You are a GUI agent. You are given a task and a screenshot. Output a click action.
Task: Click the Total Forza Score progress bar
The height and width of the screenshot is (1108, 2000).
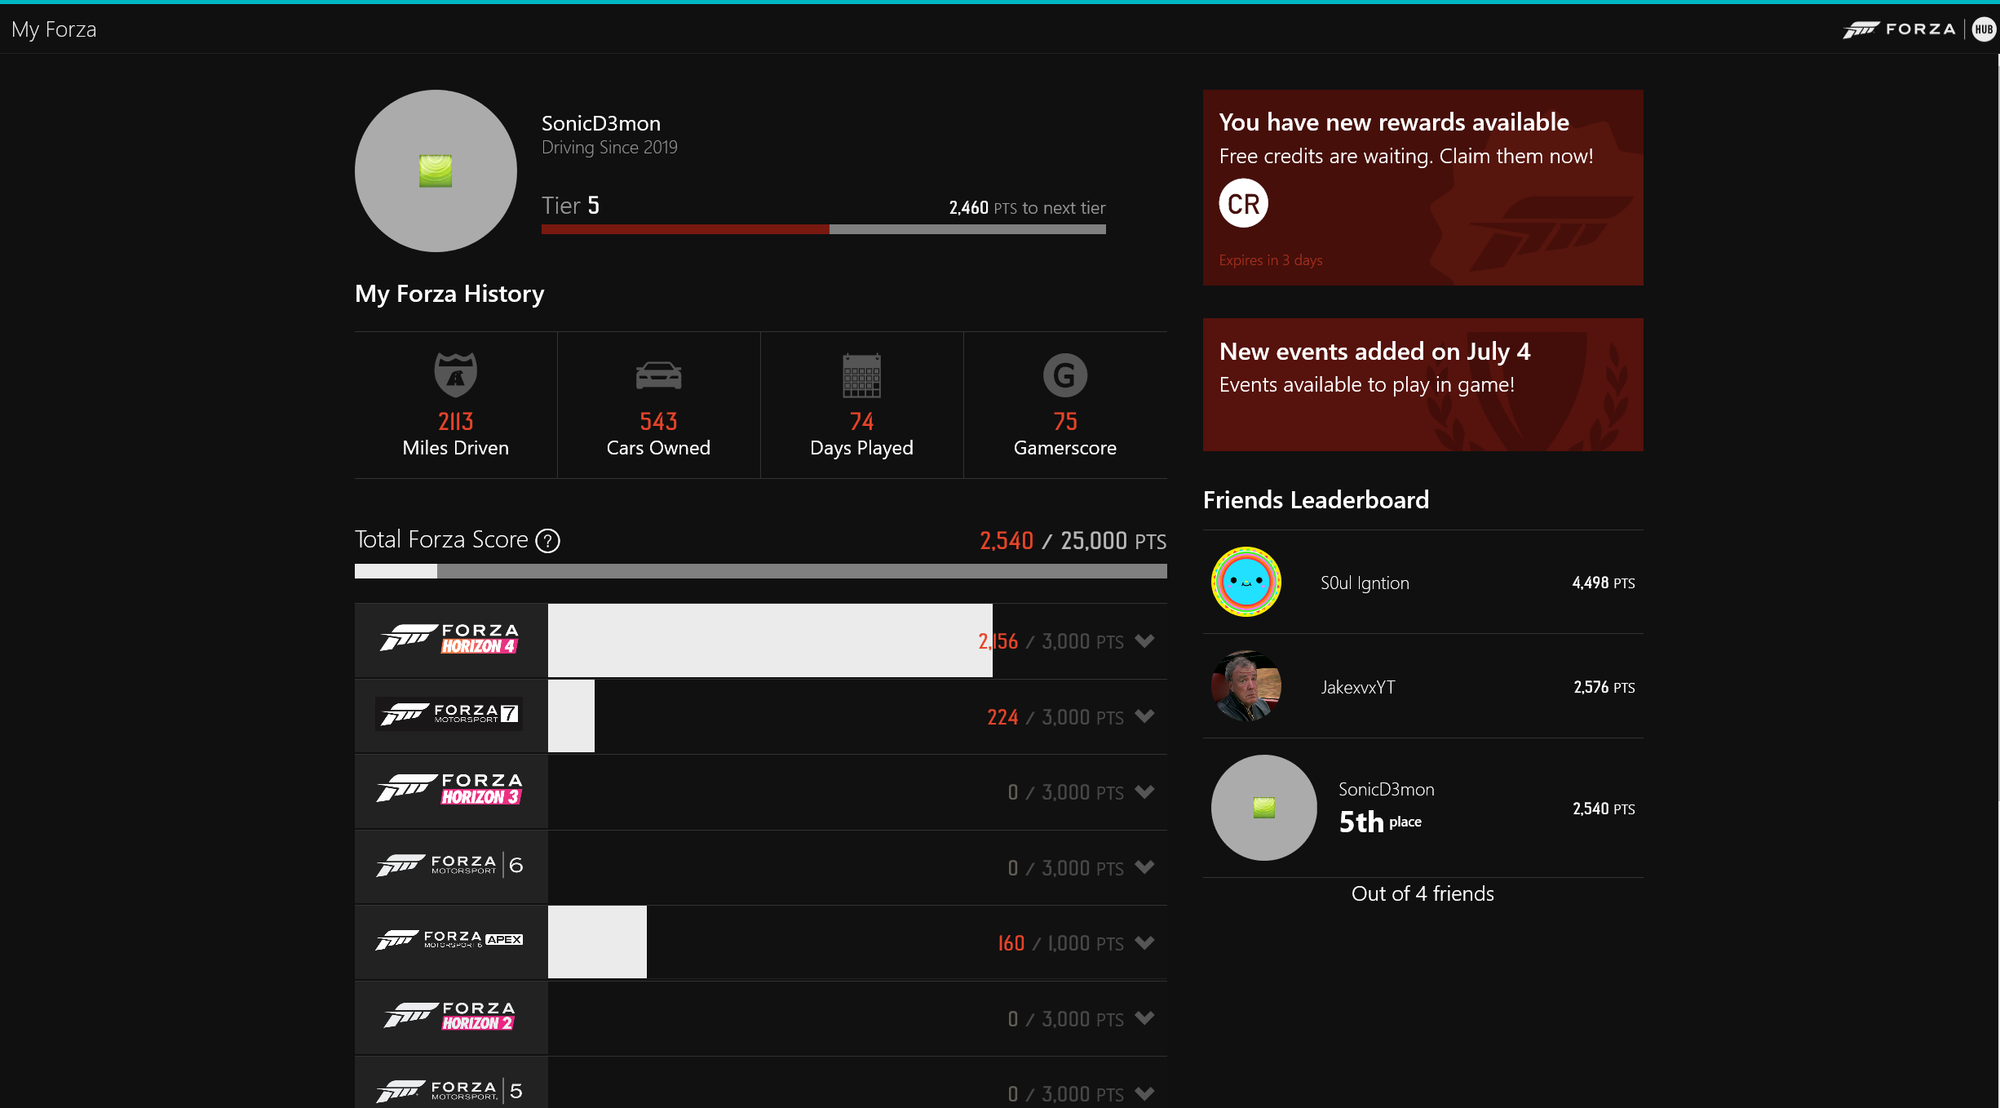point(760,571)
